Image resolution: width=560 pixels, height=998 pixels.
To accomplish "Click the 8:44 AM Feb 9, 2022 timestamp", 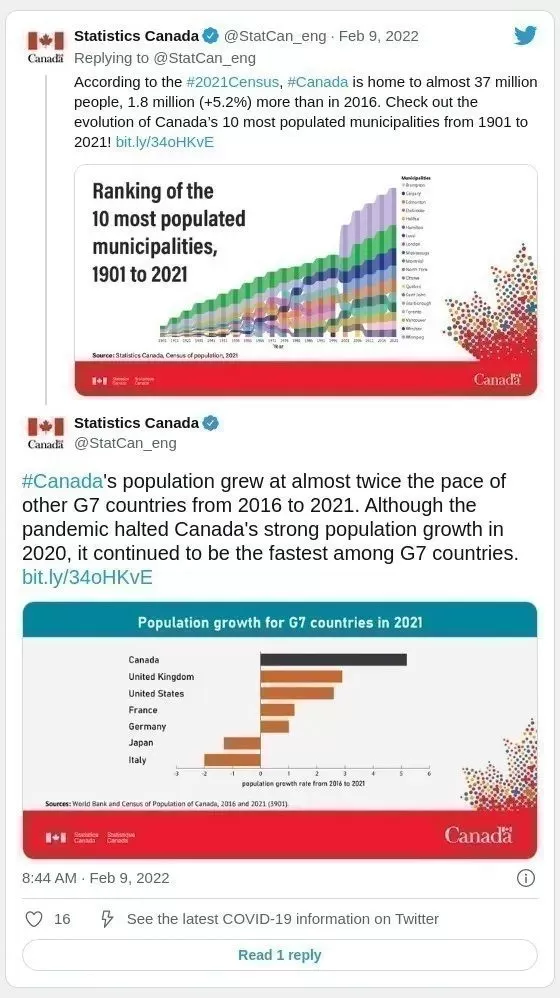I will [95, 878].
